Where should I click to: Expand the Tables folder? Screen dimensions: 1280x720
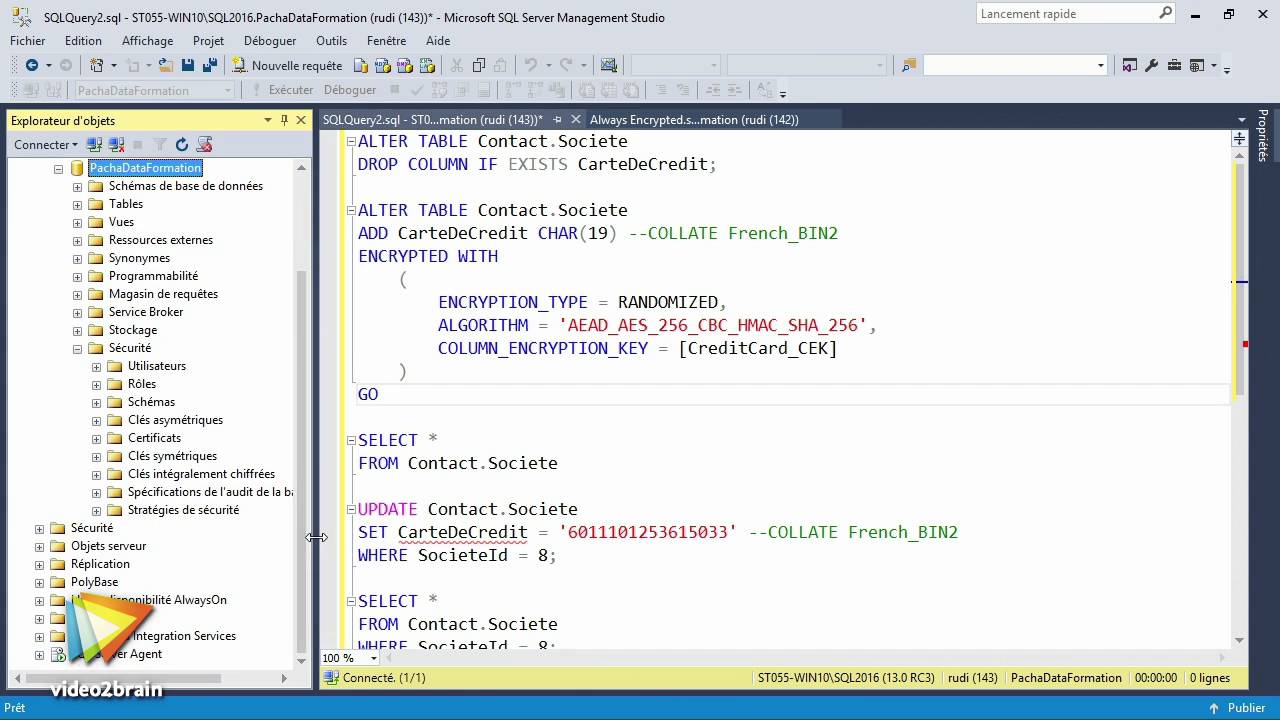77,204
